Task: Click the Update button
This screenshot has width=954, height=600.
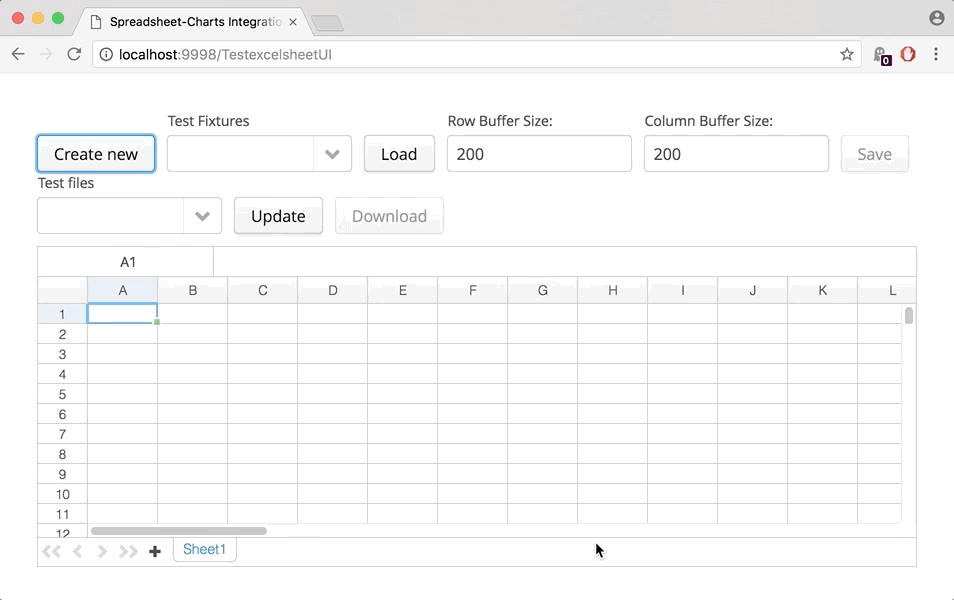Action: click(278, 216)
